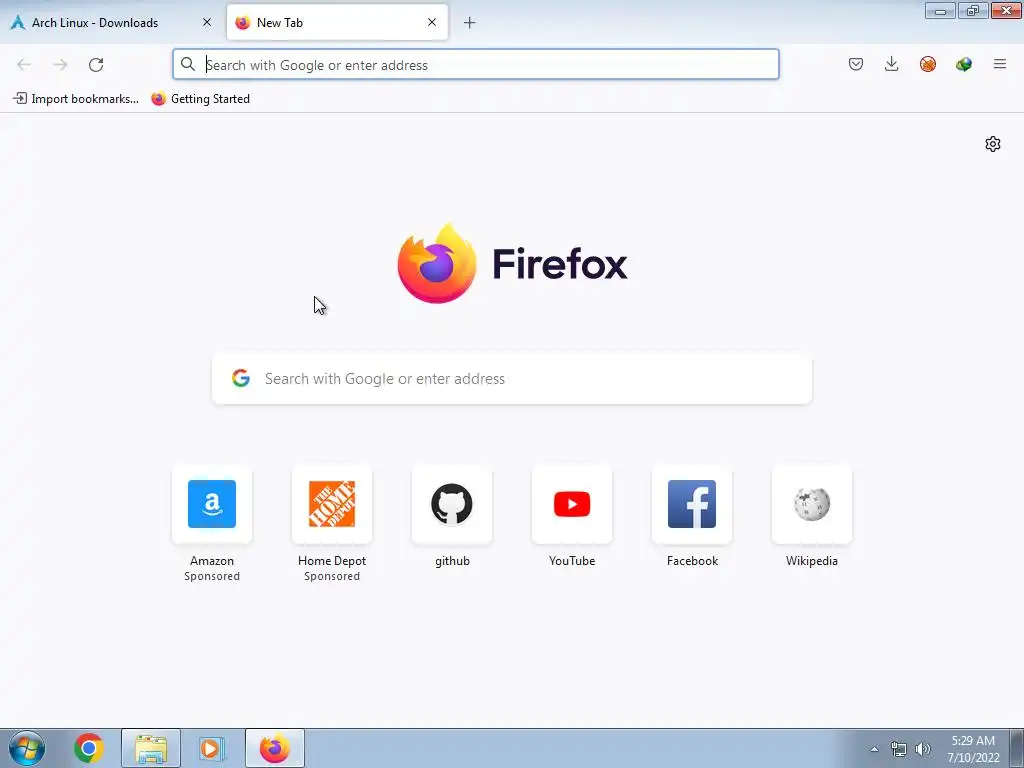Open the Windows Start menu

pos(27,748)
